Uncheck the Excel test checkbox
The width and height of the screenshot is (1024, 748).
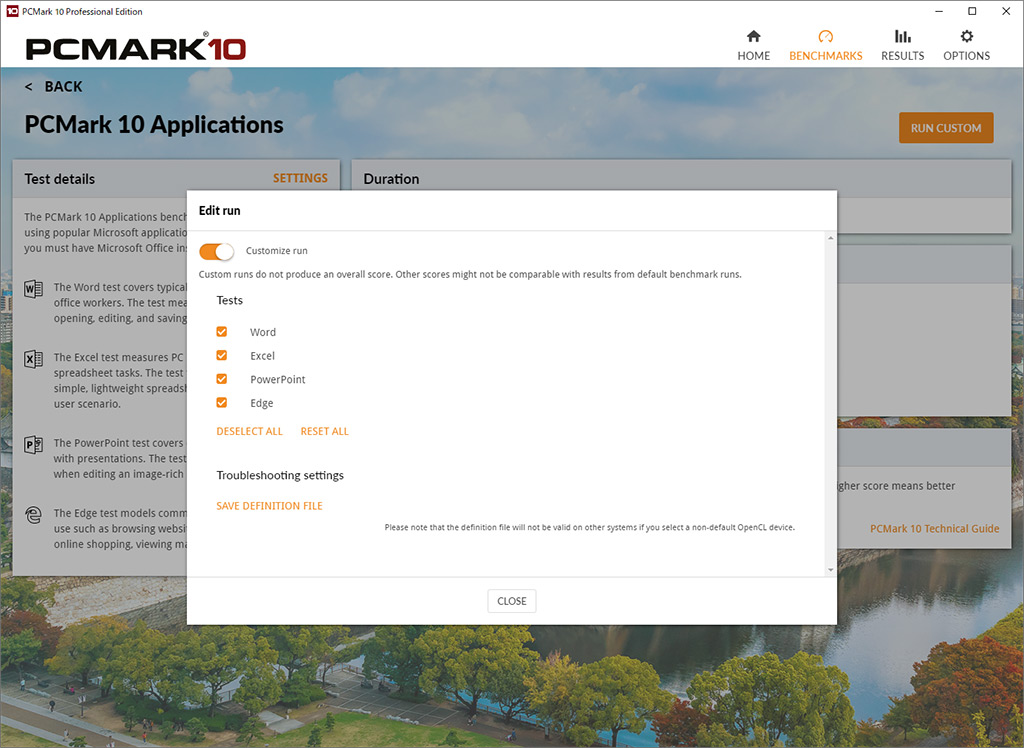point(222,355)
